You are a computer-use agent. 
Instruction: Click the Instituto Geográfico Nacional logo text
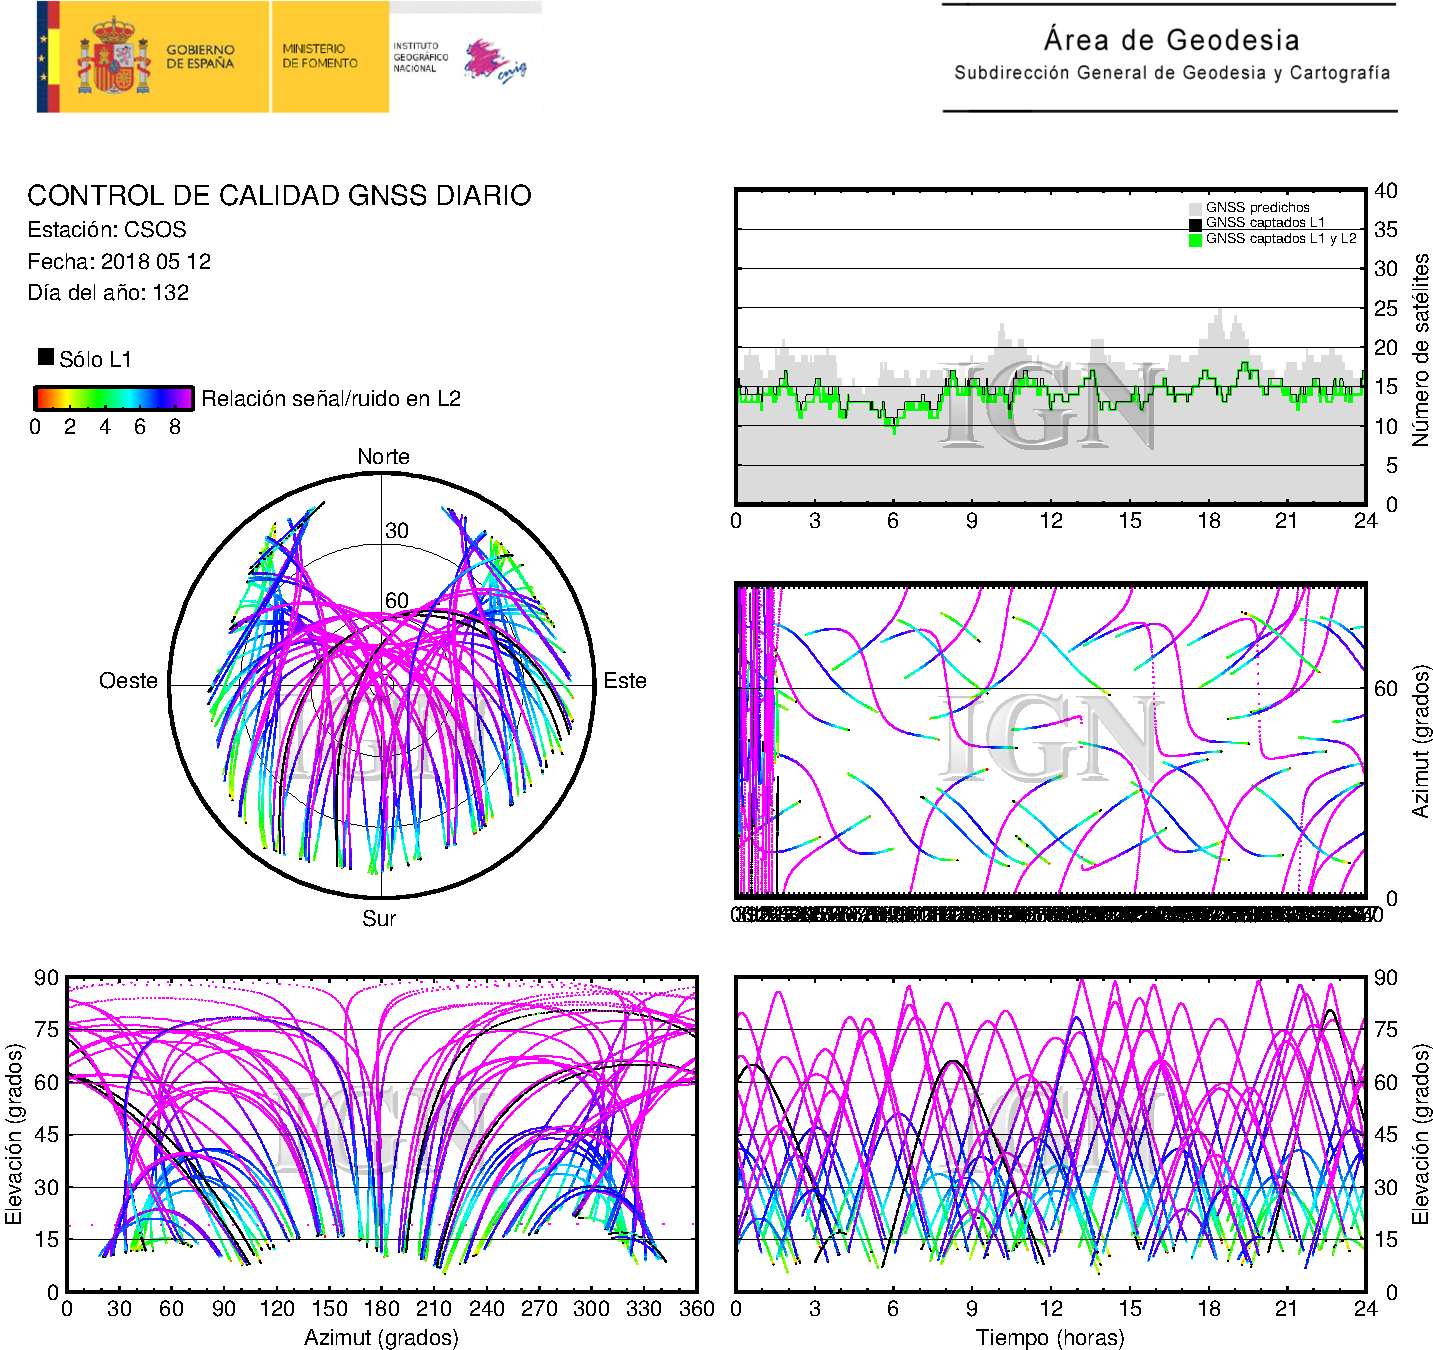point(420,57)
